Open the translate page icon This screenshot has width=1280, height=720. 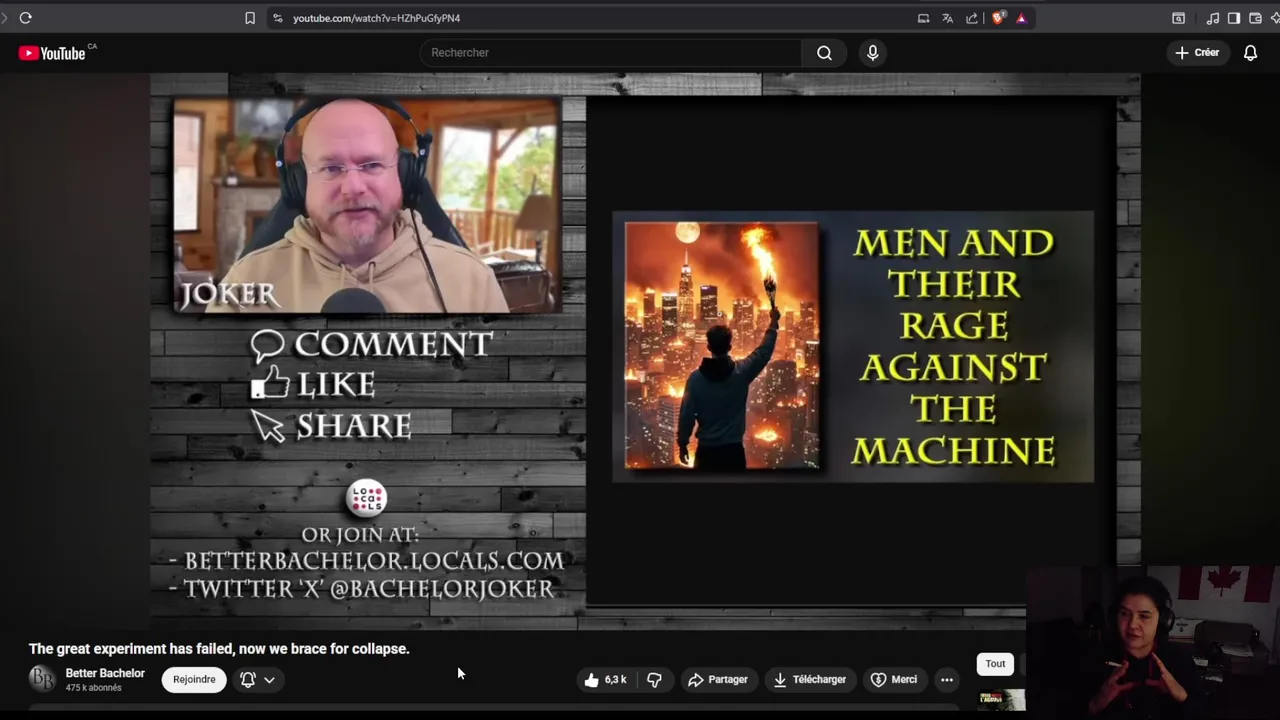947,18
